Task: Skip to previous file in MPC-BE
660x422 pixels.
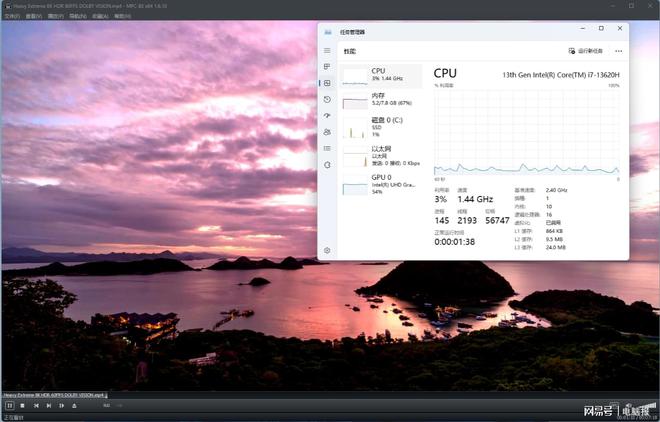Action: pyautogui.click(x=36, y=406)
